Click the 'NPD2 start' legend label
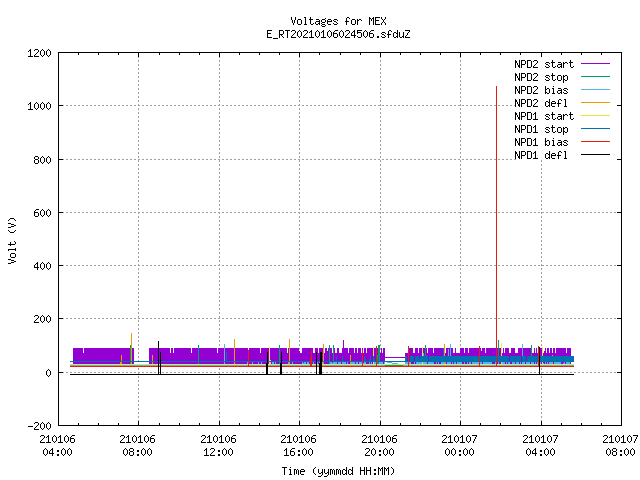Image resolution: width=640 pixels, height=480 pixels. tap(544, 64)
